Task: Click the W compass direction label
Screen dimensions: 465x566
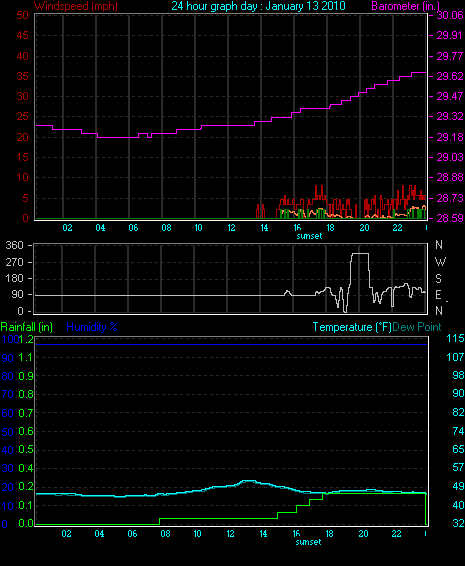Action: [440, 262]
